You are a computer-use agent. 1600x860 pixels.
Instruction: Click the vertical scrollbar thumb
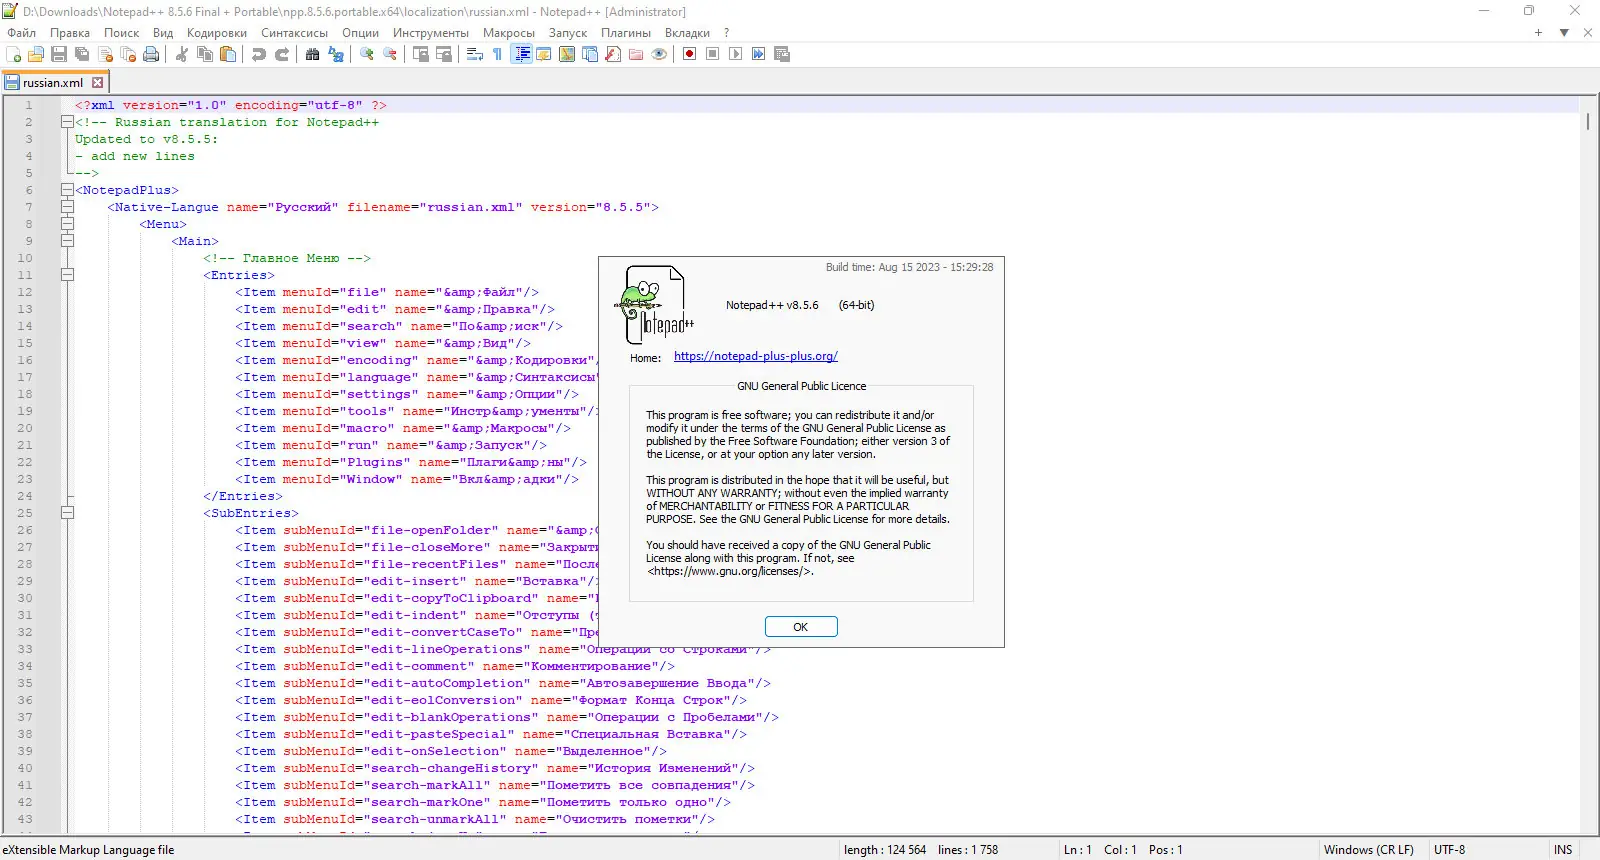click(1587, 121)
